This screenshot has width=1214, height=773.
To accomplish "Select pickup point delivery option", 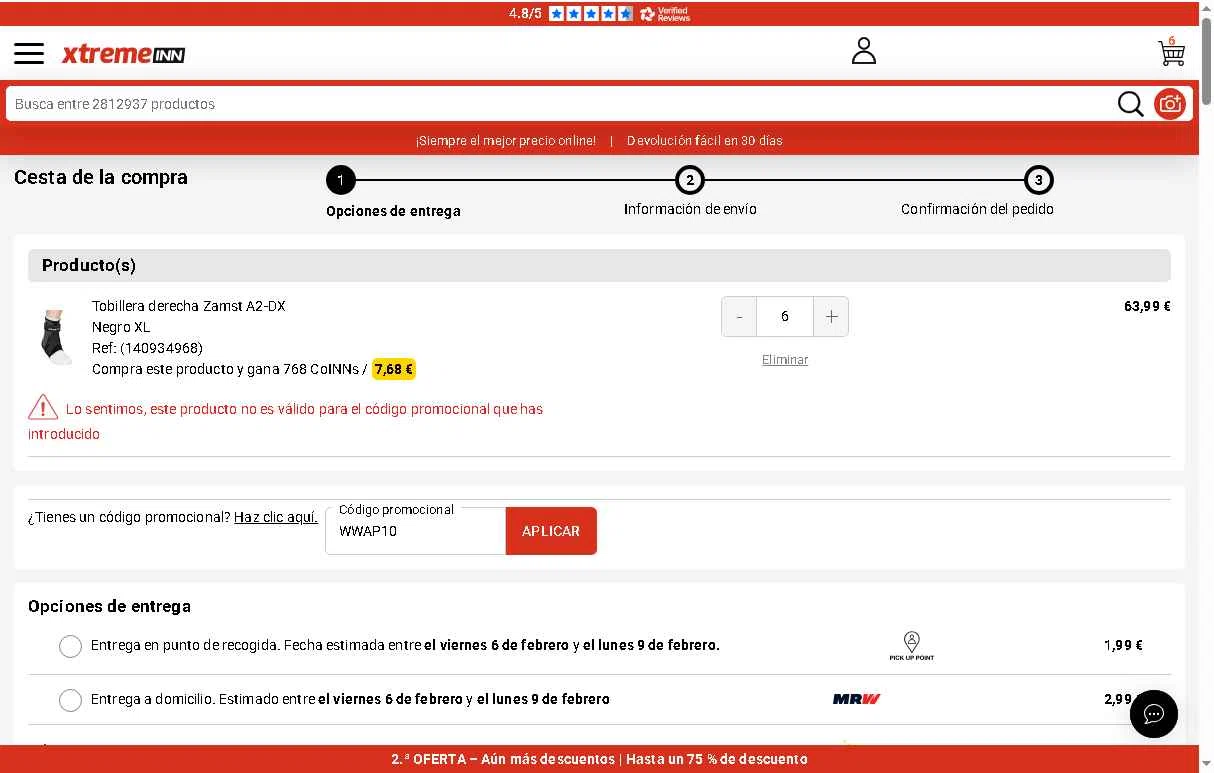I will click(x=70, y=646).
